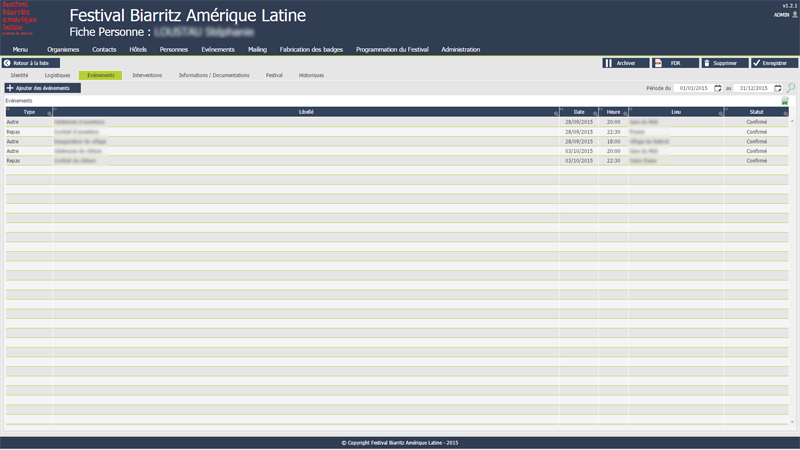Switch to the Logistiques tab
Image resolution: width=800 pixels, height=450 pixels.
[x=57, y=75]
